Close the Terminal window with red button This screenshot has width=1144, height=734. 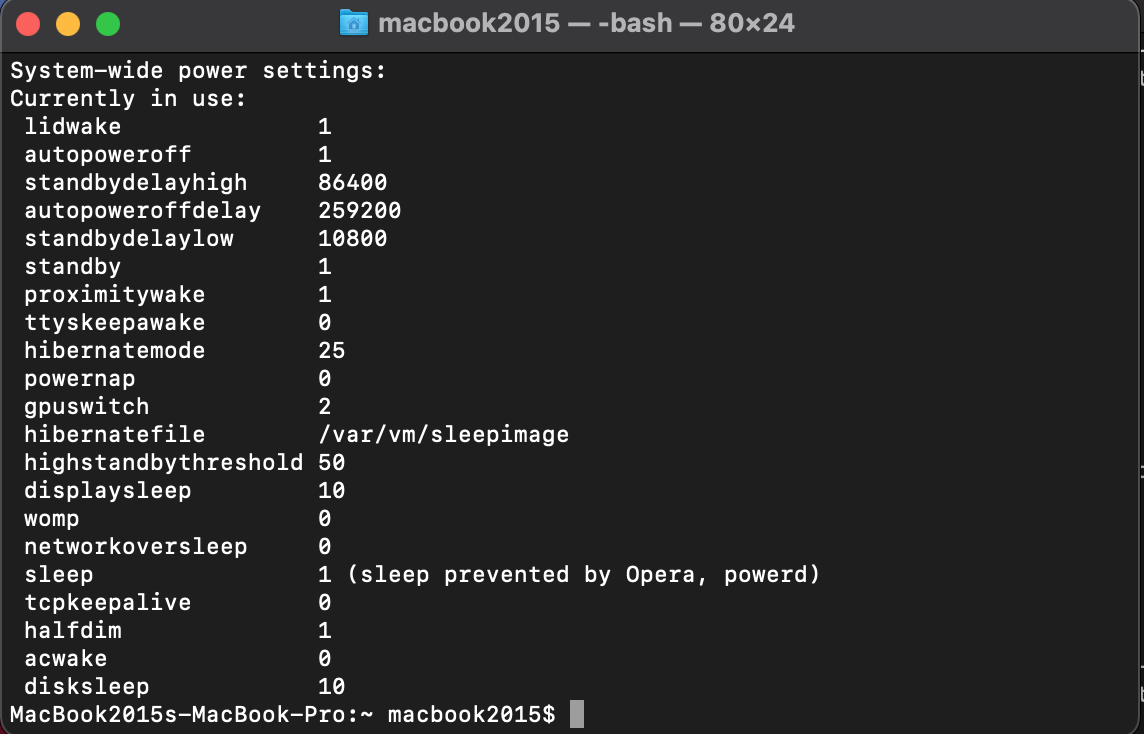29,24
